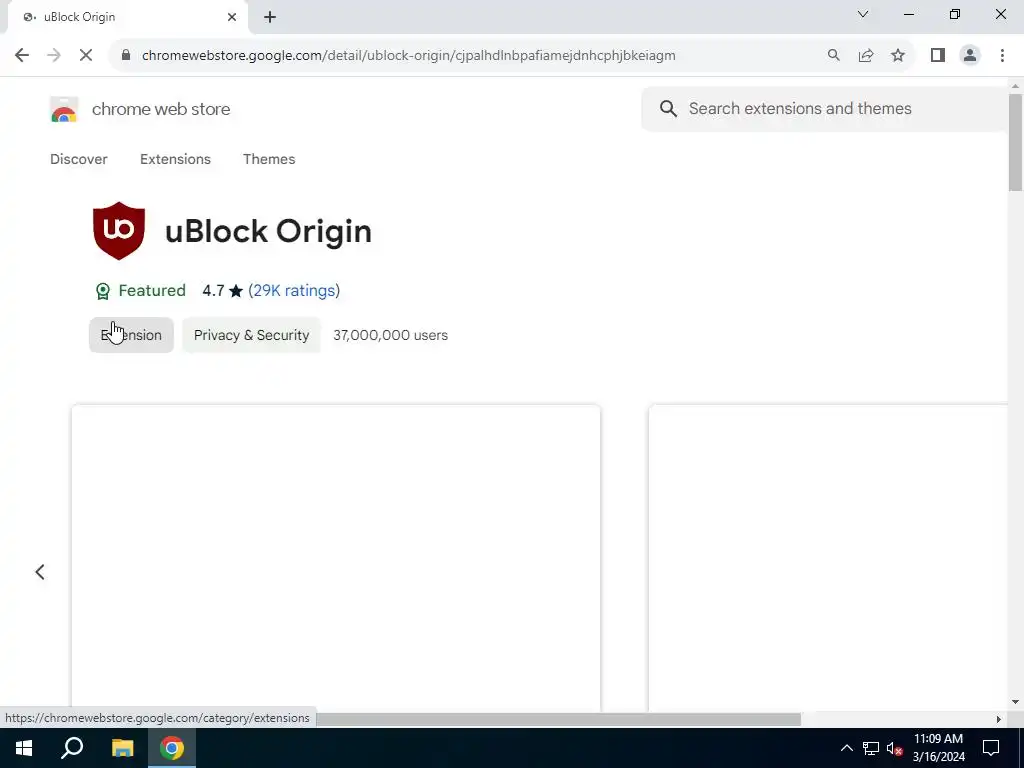Close the uBlock Origin tab
Image resolution: width=1024 pixels, height=768 pixels.
pos(232,17)
